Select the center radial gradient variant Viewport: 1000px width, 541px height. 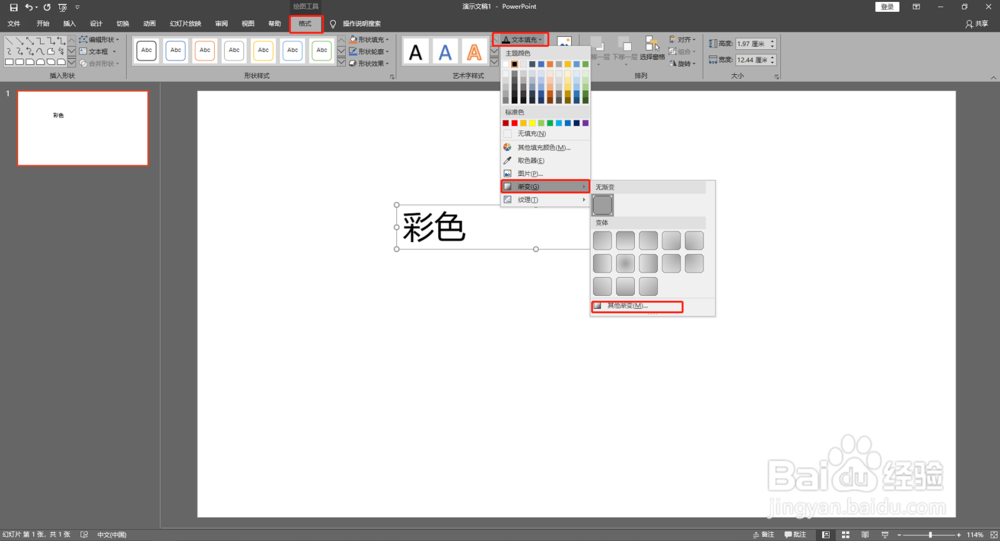(x=626, y=263)
